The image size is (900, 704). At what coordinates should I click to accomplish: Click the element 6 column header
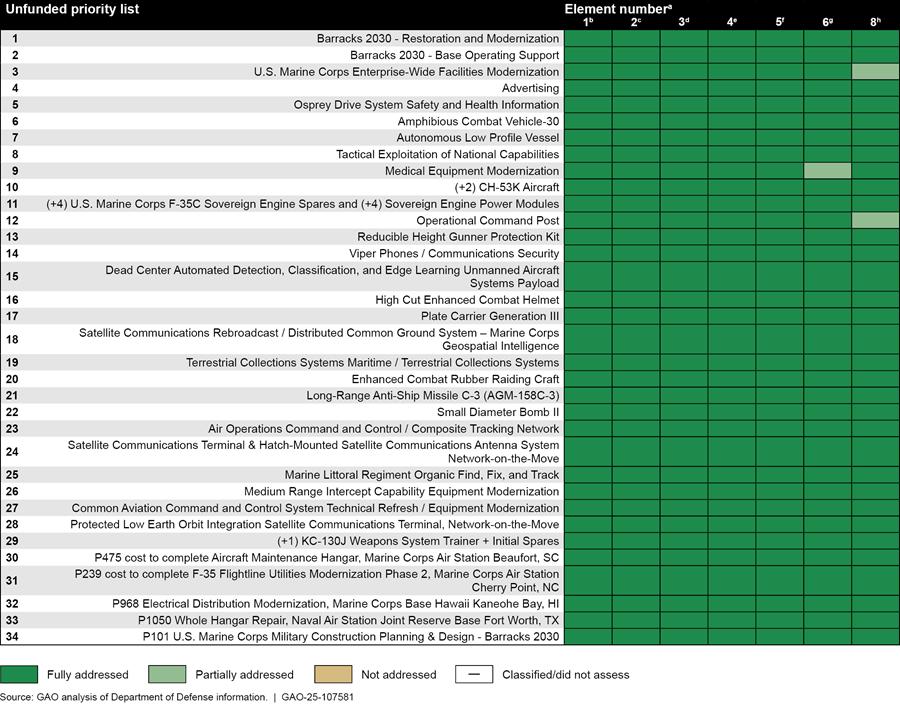(x=827, y=21)
